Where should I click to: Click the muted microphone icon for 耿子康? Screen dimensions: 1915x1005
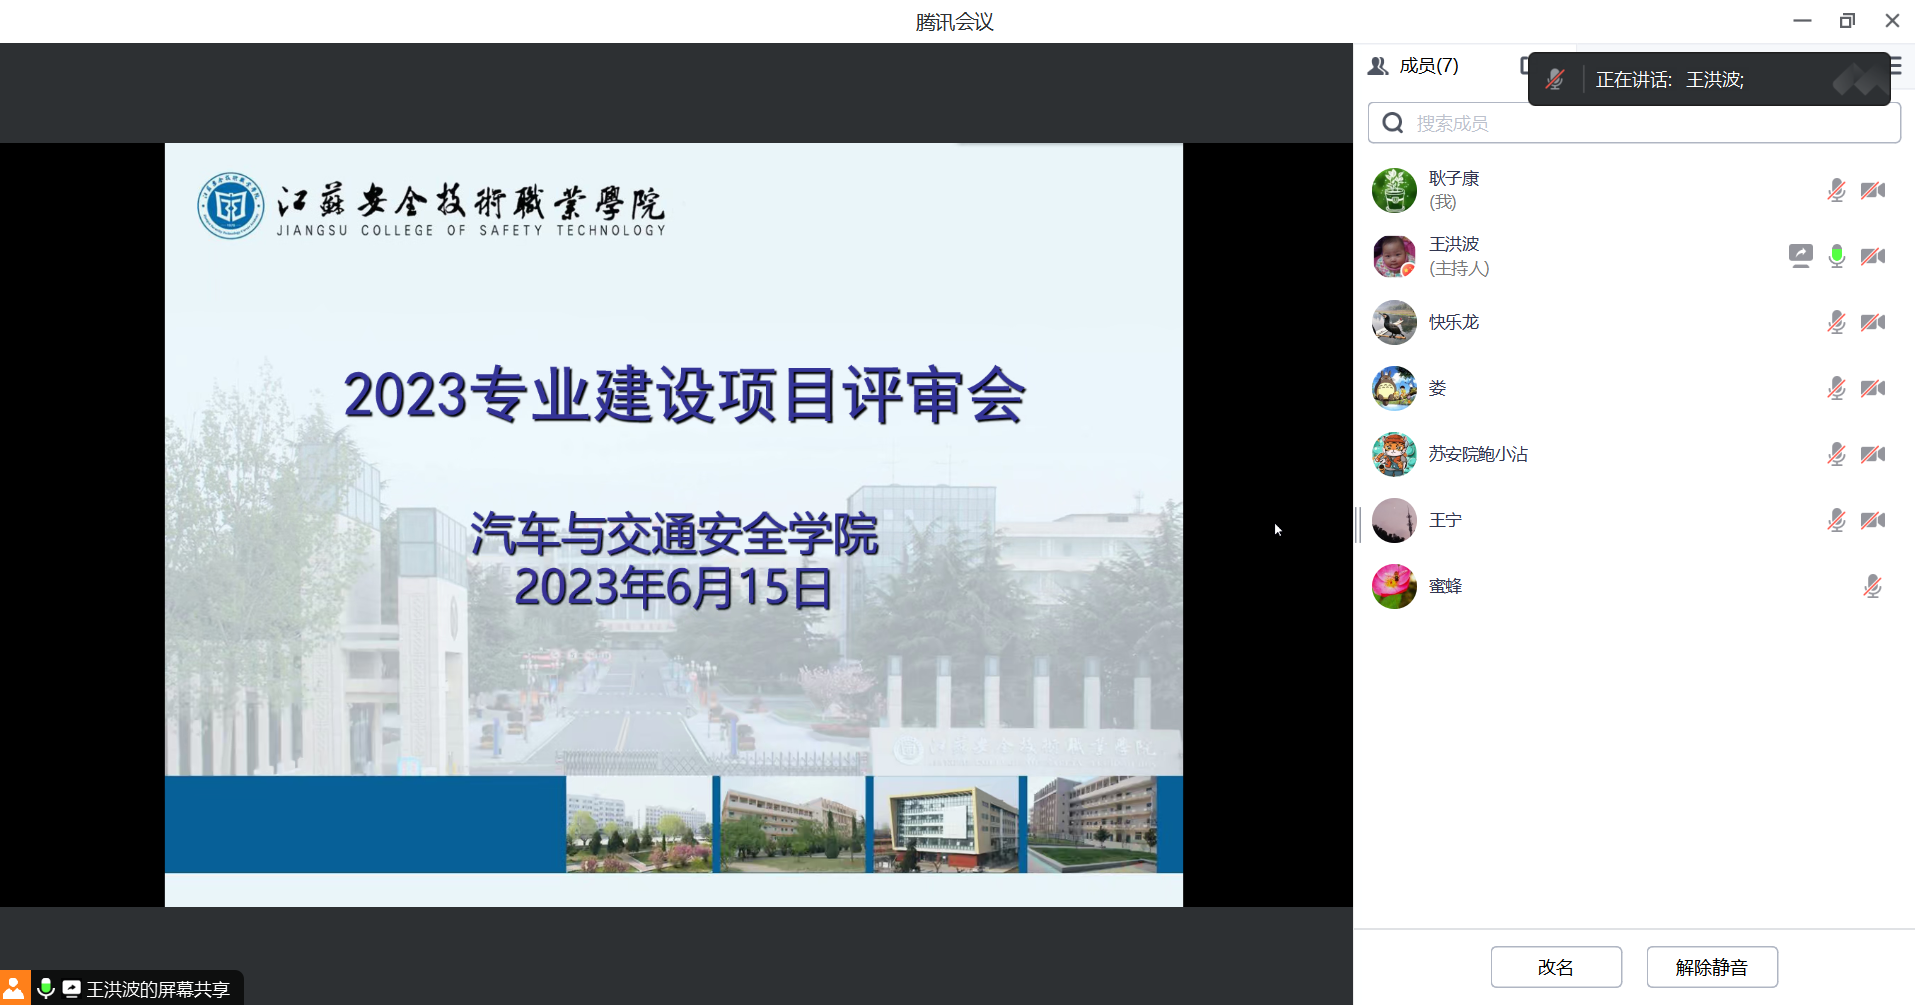[x=1836, y=190]
